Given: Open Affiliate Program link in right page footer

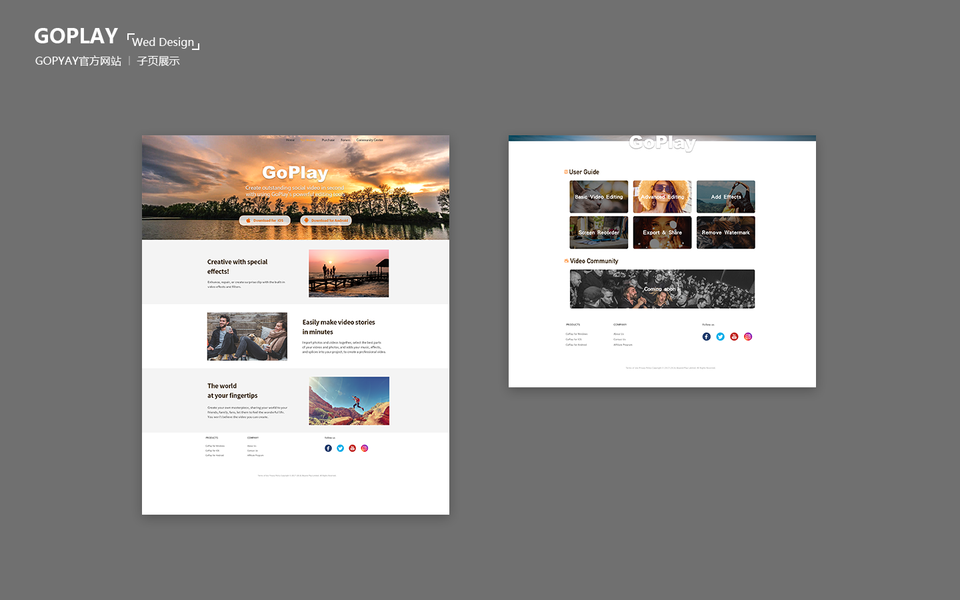Looking at the screenshot, I should tap(623, 345).
